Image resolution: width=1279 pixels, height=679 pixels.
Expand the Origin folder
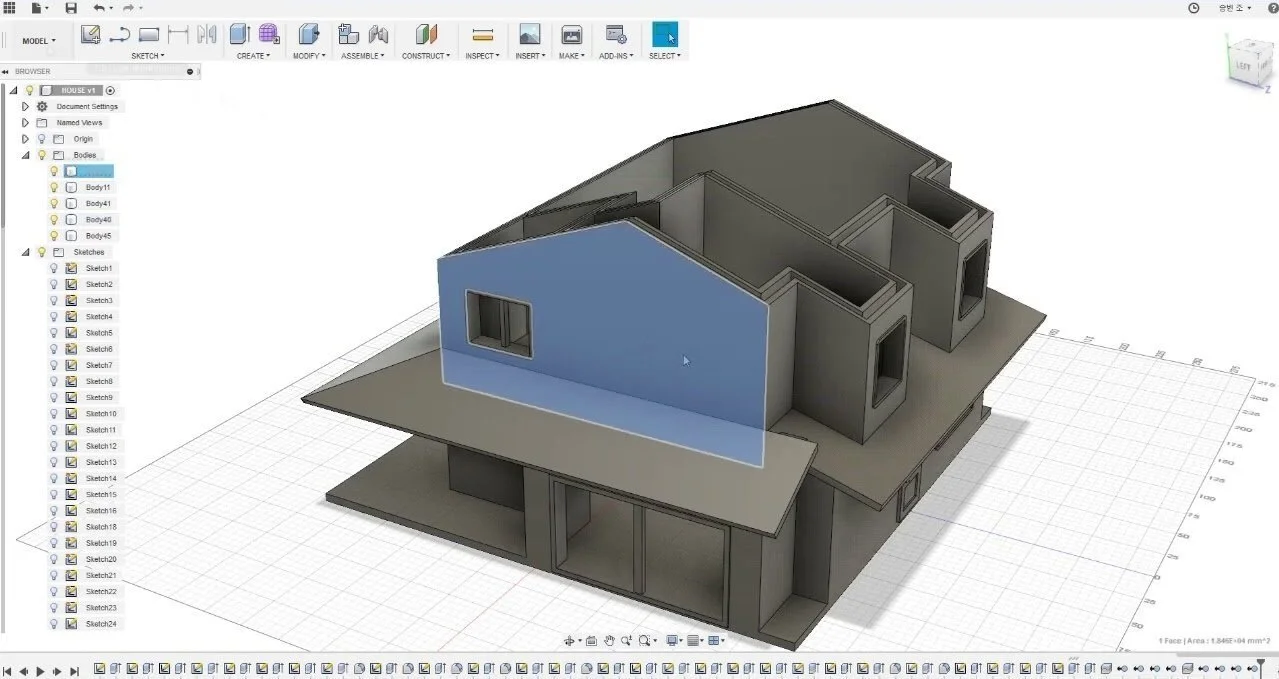[25, 139]
